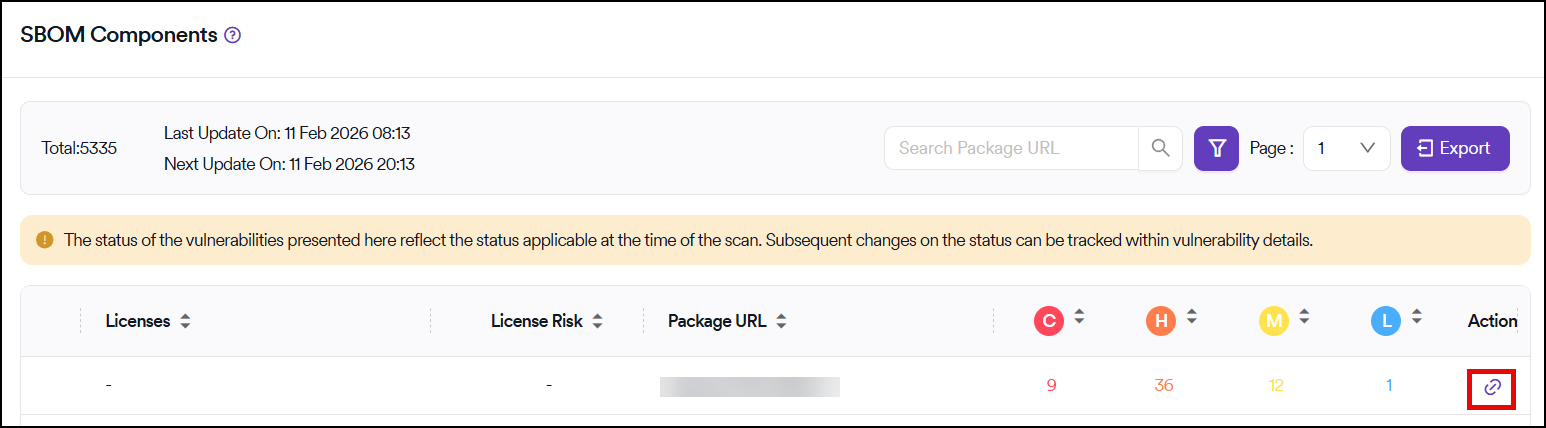Screen dimensions: 1546x428
Task: Open the Page number dropdown
Action: (x=1346, y=148)
